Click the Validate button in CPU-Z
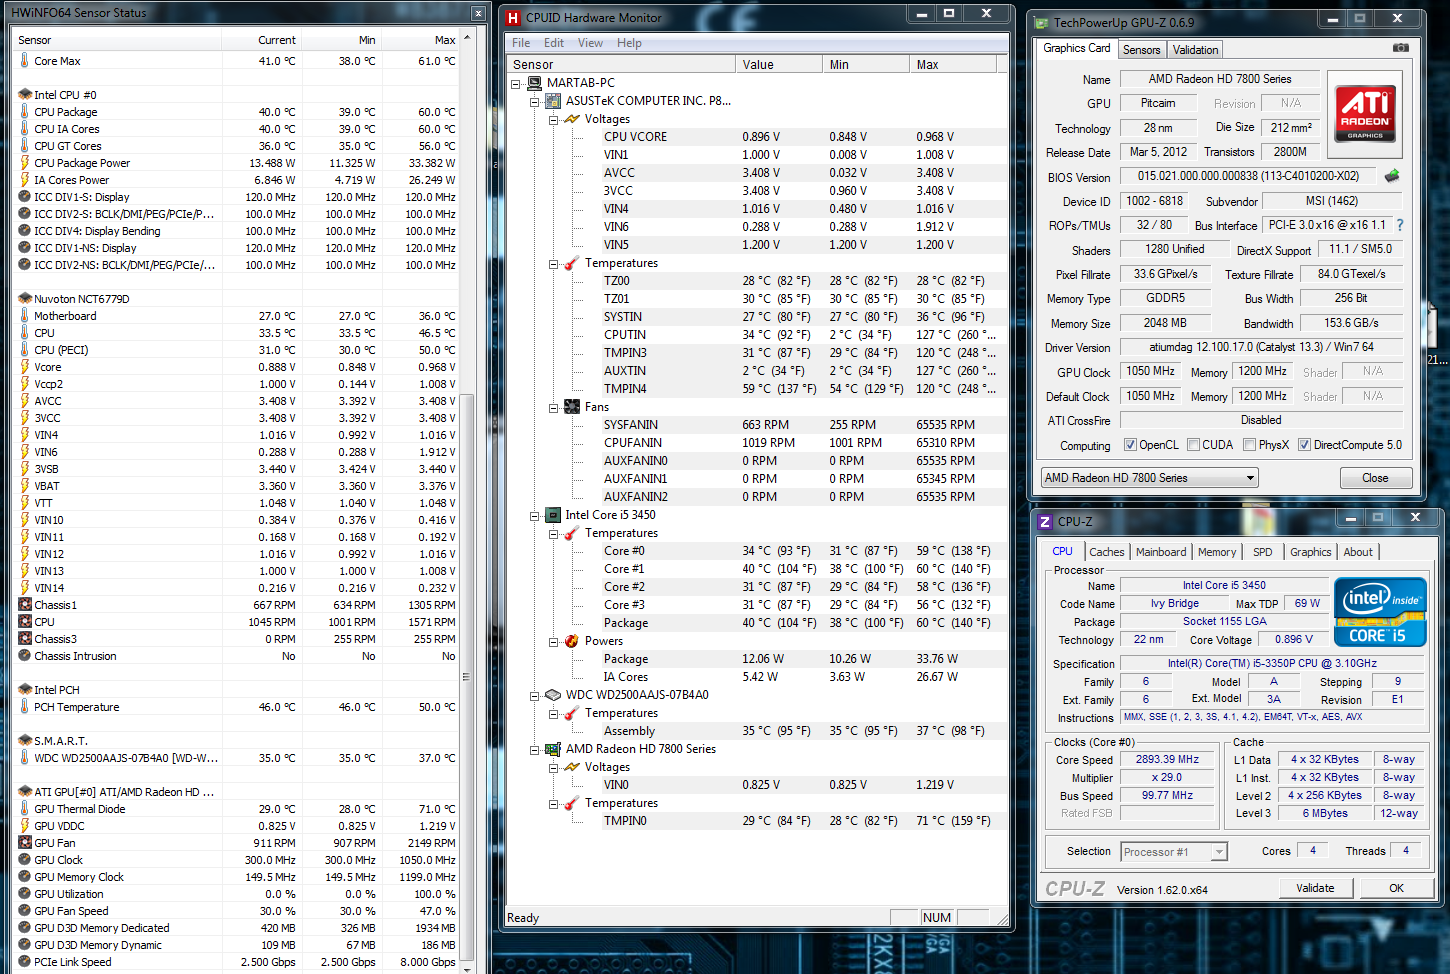Screen dimensions: 1450x974 (1315, 888)
